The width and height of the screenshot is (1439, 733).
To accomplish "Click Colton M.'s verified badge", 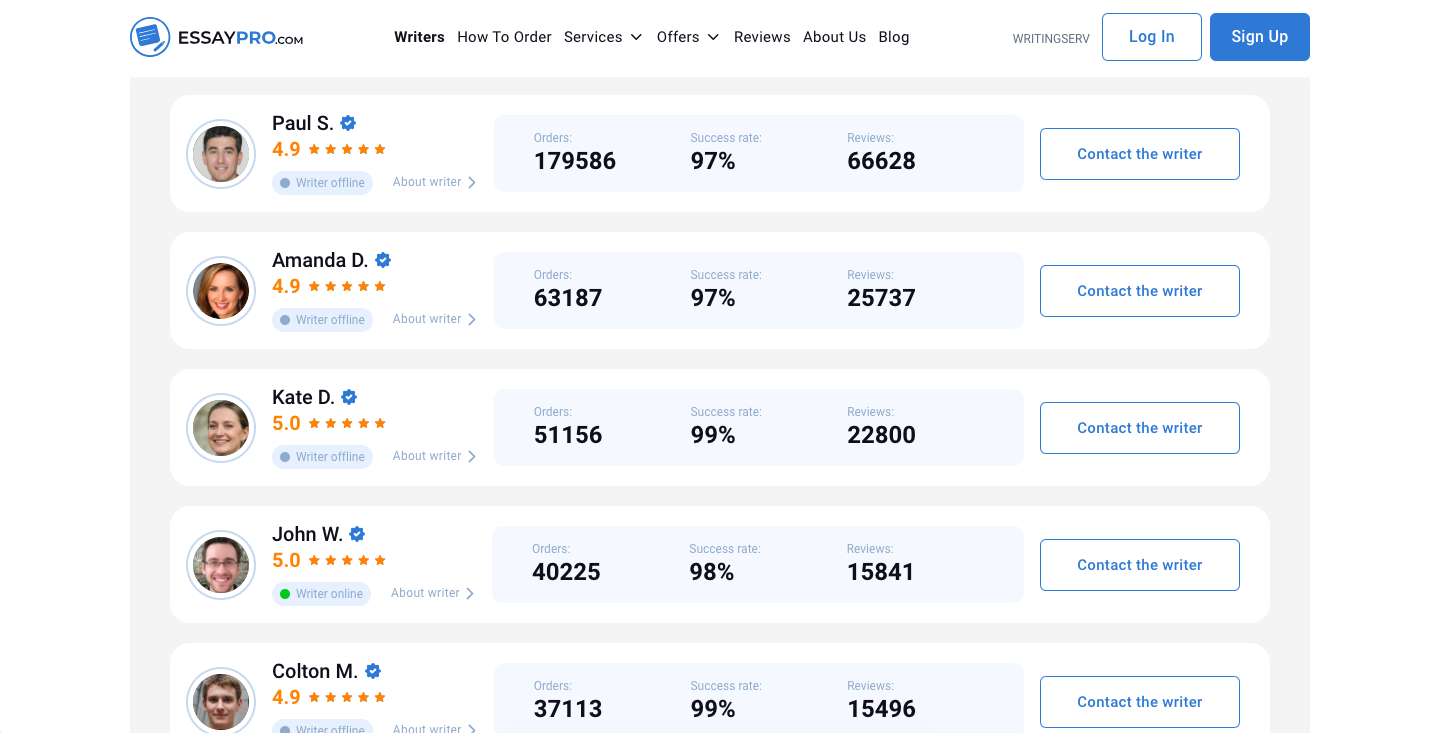I will pyautogui.click(x=373, y=671).
